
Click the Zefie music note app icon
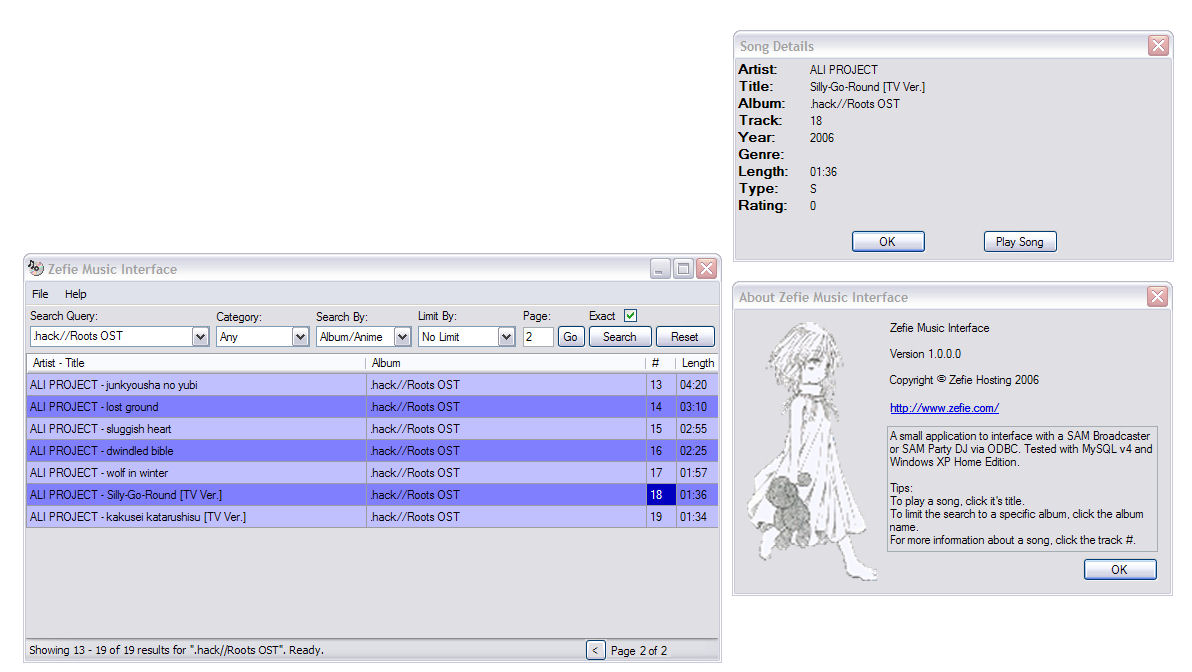36,268
